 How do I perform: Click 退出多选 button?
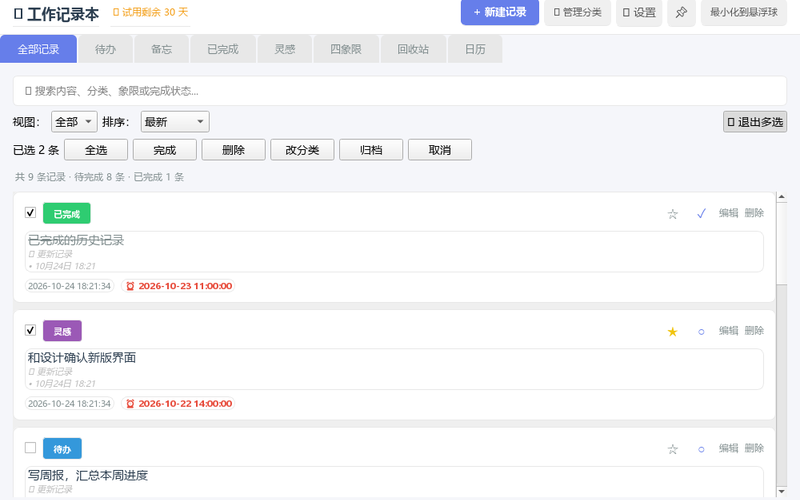coord(755,122)
